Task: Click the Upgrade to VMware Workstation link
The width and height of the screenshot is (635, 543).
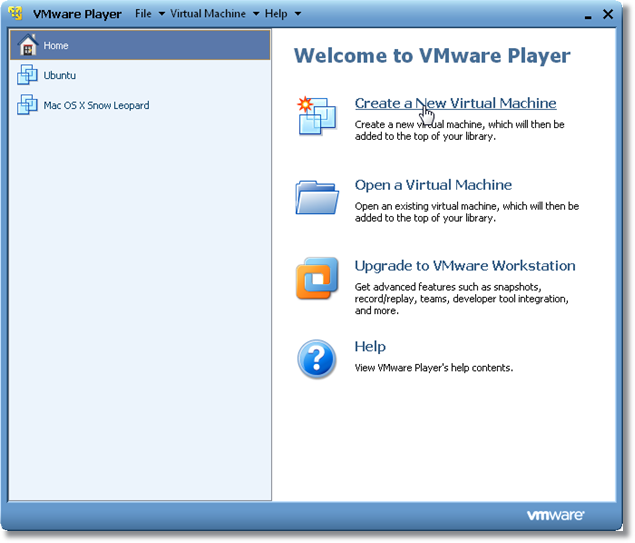Action: 465,266
